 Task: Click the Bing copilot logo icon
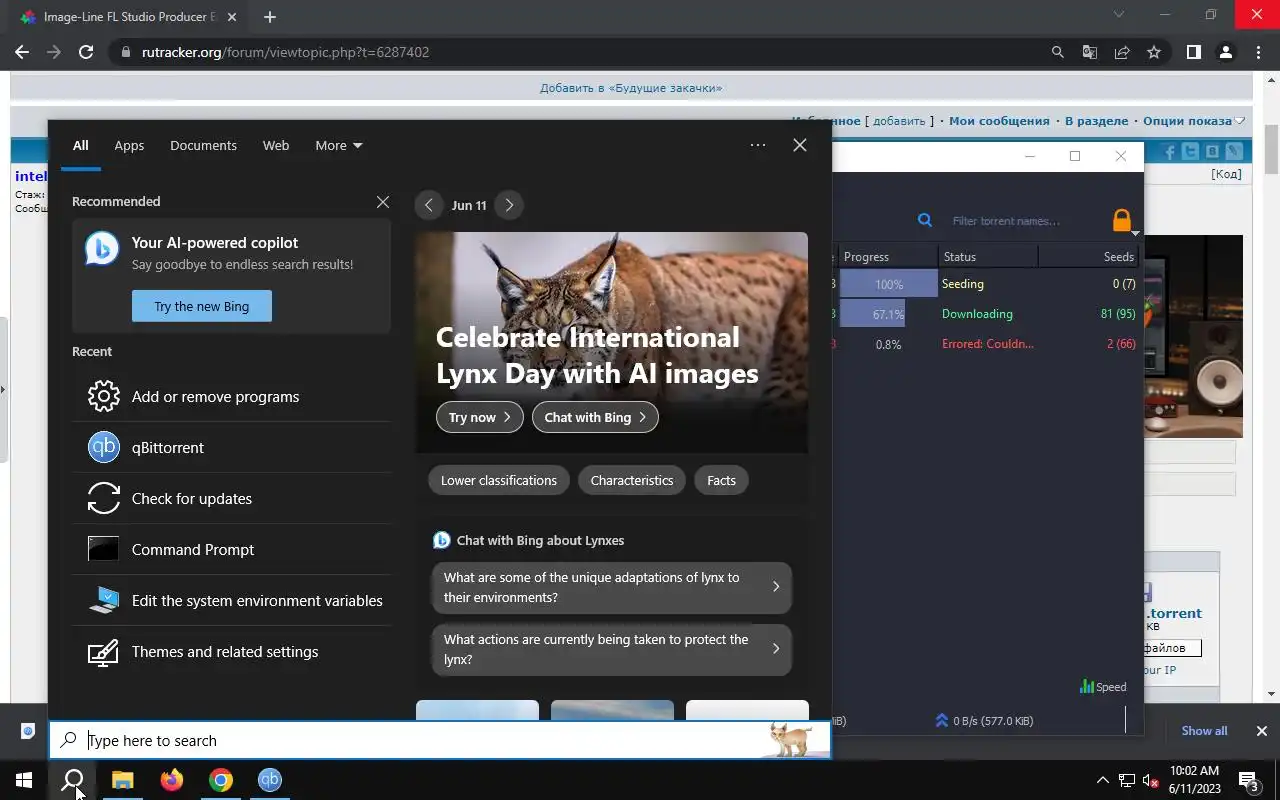(102, 248)
